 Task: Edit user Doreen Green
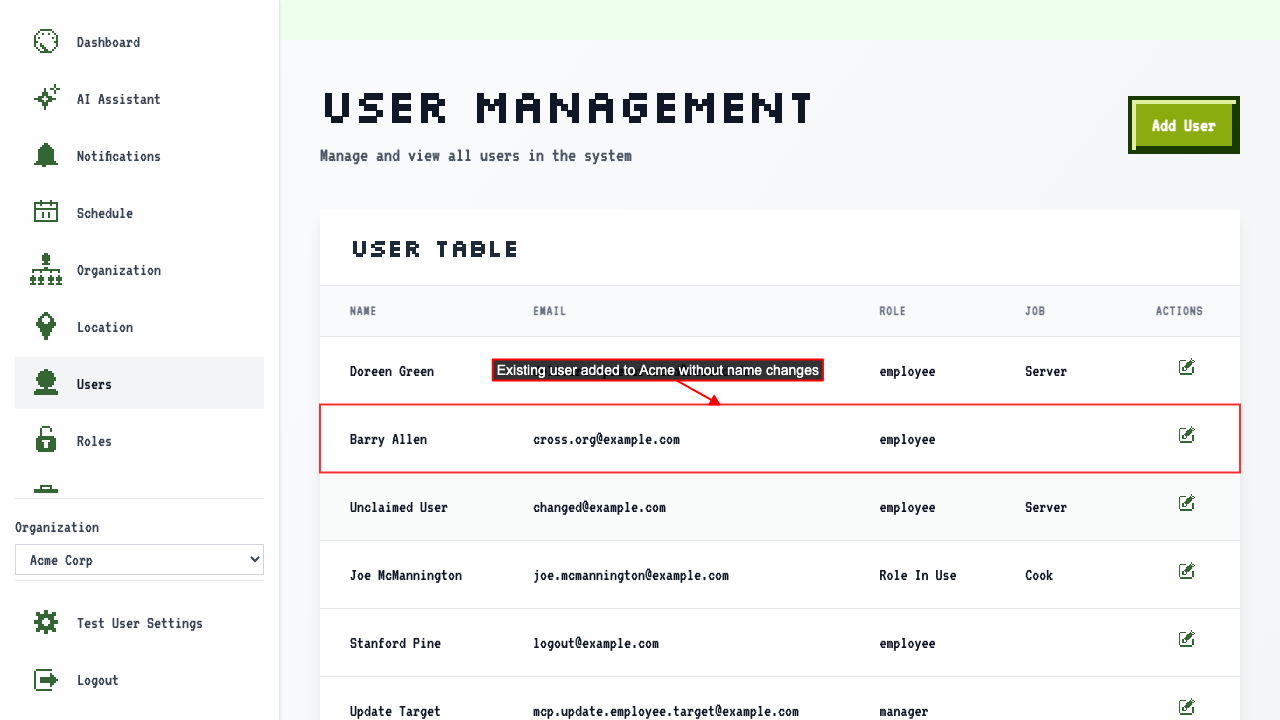[x=1186, y=368]
